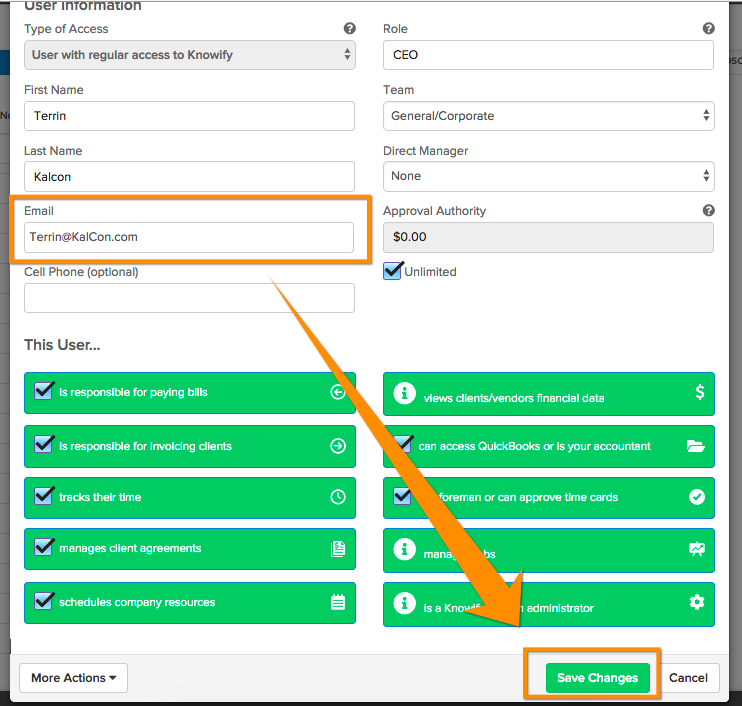This screenshot has width=742, height=706.
Task: Click the clock icon on tracks their time
Action: tap(338, 497)
